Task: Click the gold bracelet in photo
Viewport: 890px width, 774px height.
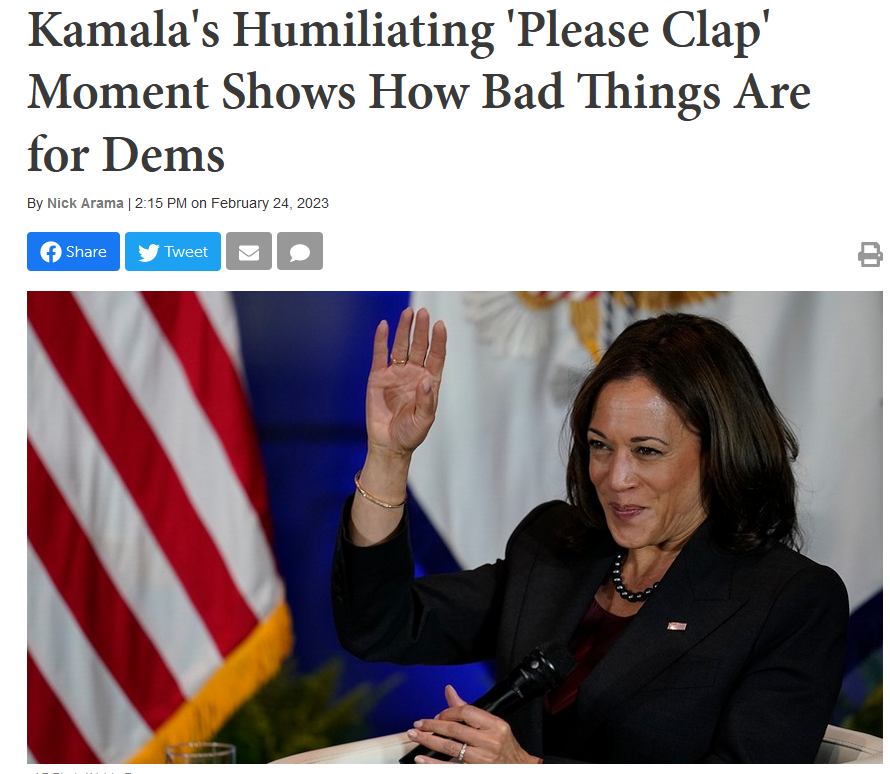Action: coord(379,491)
